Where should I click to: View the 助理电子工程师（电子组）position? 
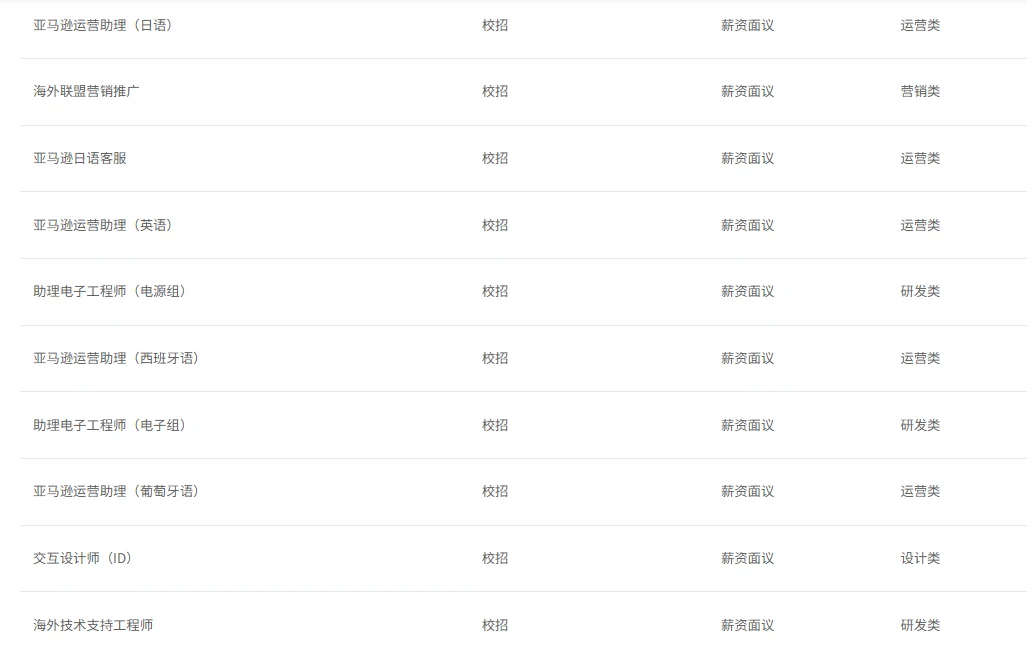[x=109, y=425]
